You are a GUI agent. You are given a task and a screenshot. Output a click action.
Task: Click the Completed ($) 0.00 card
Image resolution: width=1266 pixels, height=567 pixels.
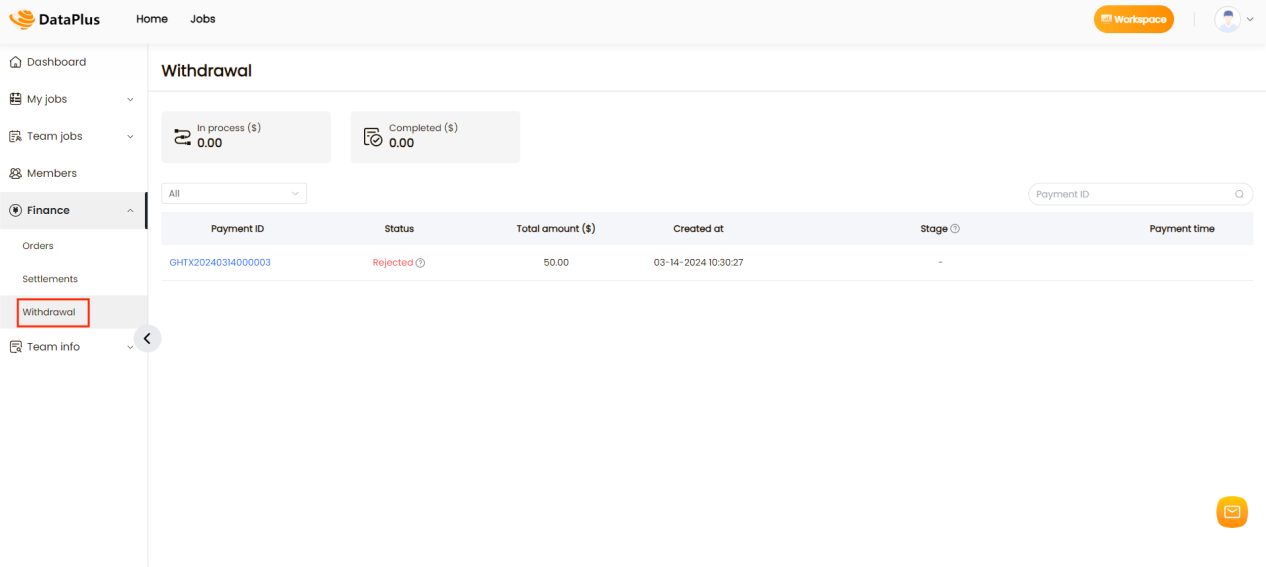[435, 137]
